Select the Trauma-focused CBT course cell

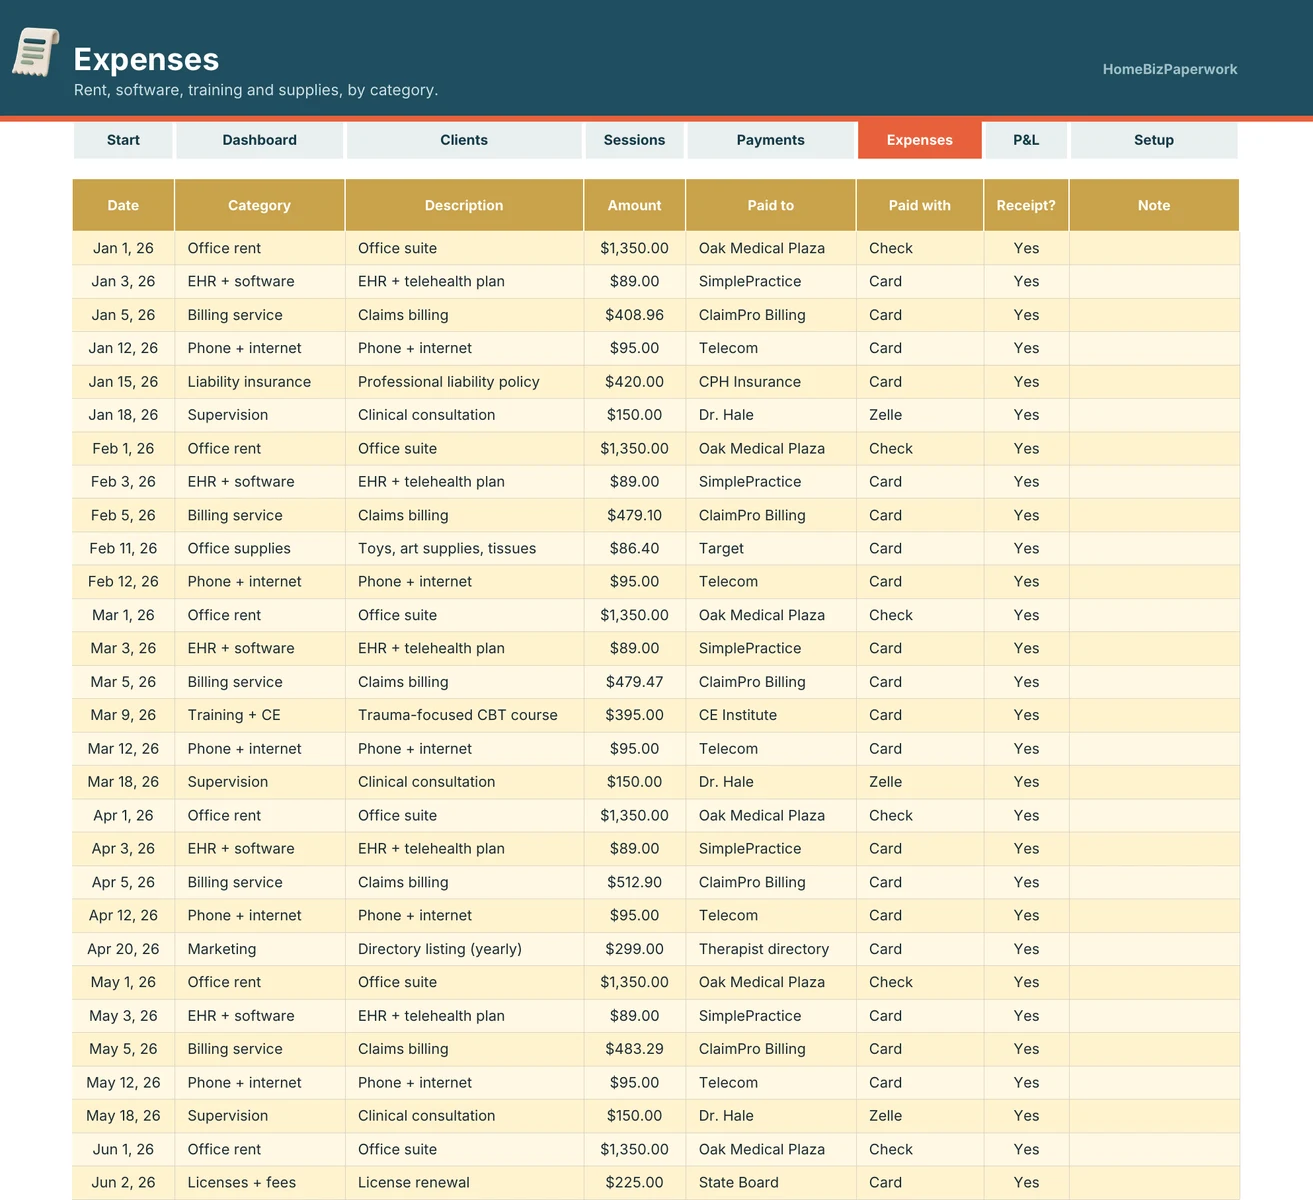[464, 715]
